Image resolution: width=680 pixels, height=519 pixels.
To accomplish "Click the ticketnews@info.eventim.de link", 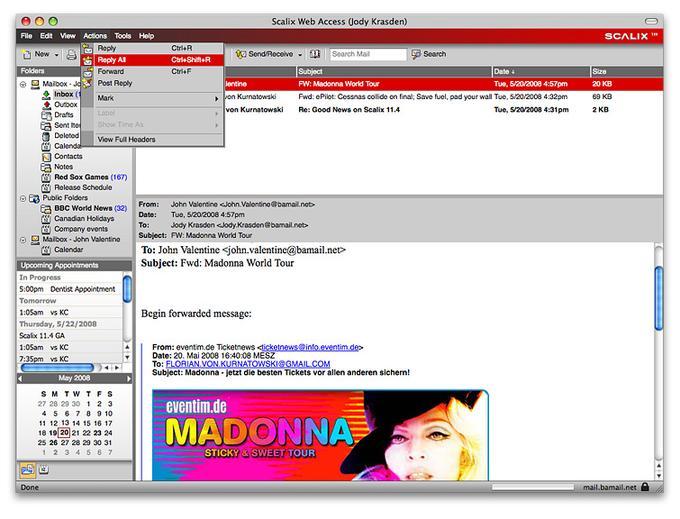I will click(310, 347).
